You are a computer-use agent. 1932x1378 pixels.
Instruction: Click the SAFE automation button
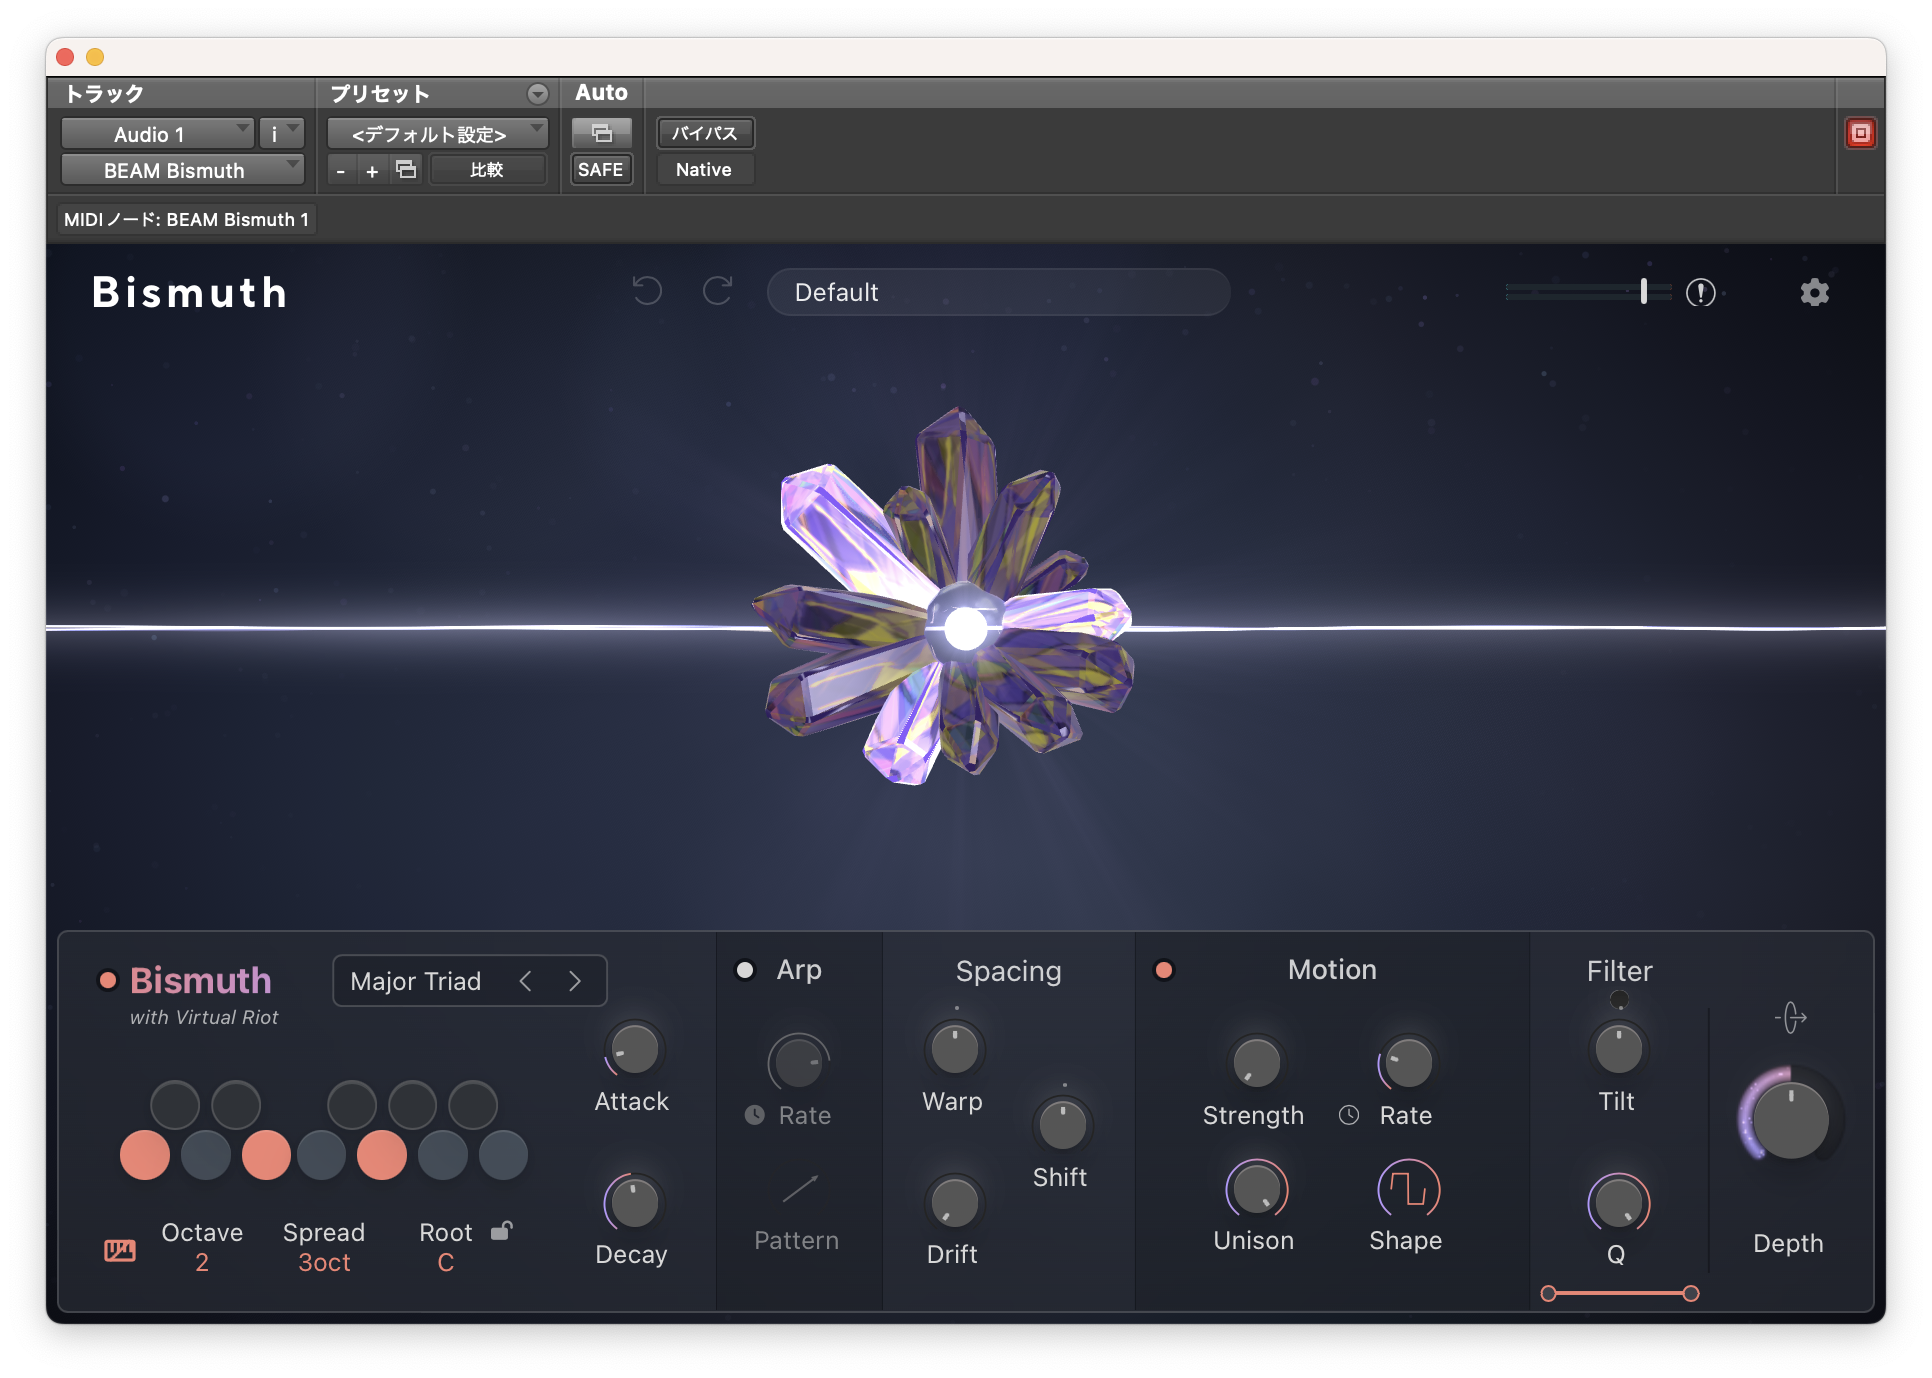[601, 170]
